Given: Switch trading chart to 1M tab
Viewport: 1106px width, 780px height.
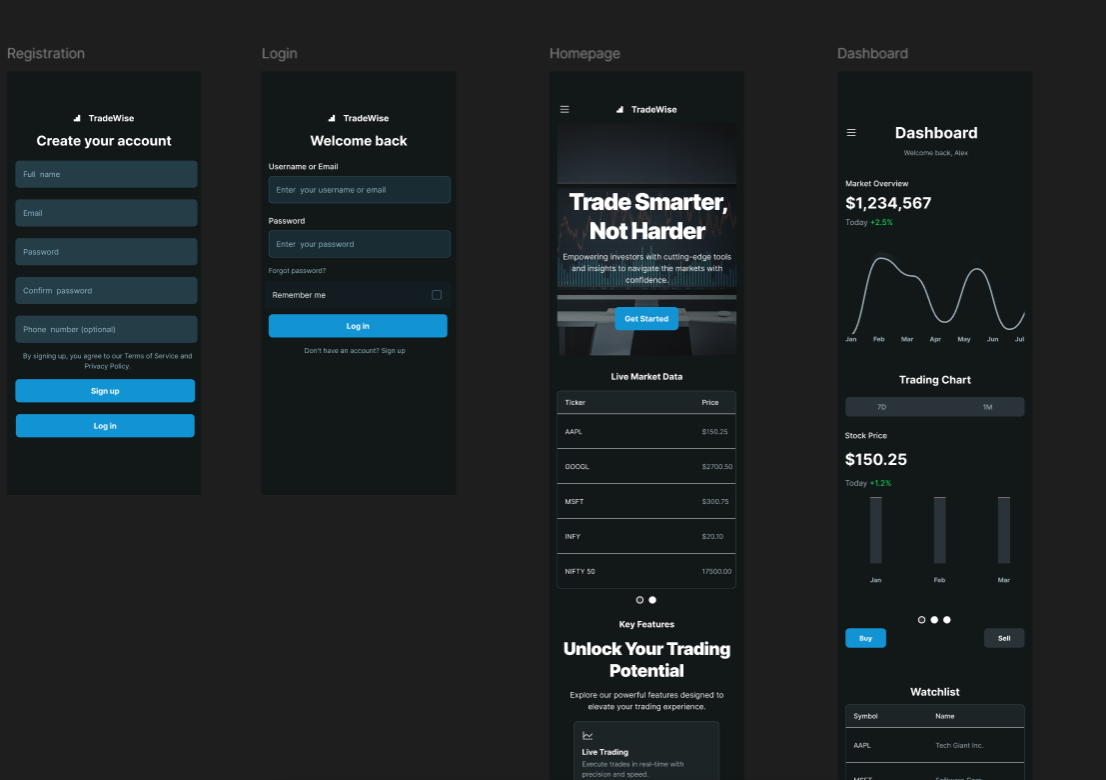Looking at the screenshot, I should tap(987, 407).
